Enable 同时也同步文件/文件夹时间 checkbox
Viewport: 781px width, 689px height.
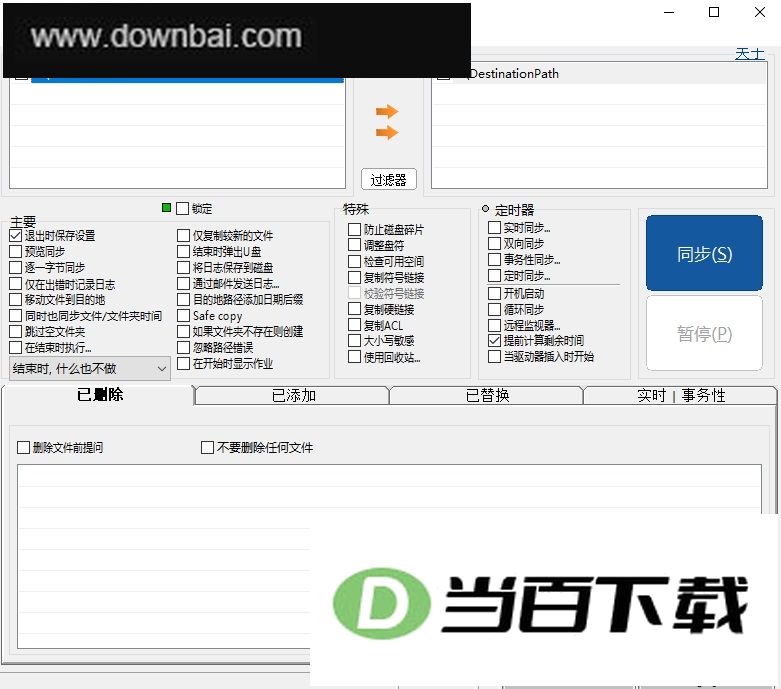pos(16,316)
